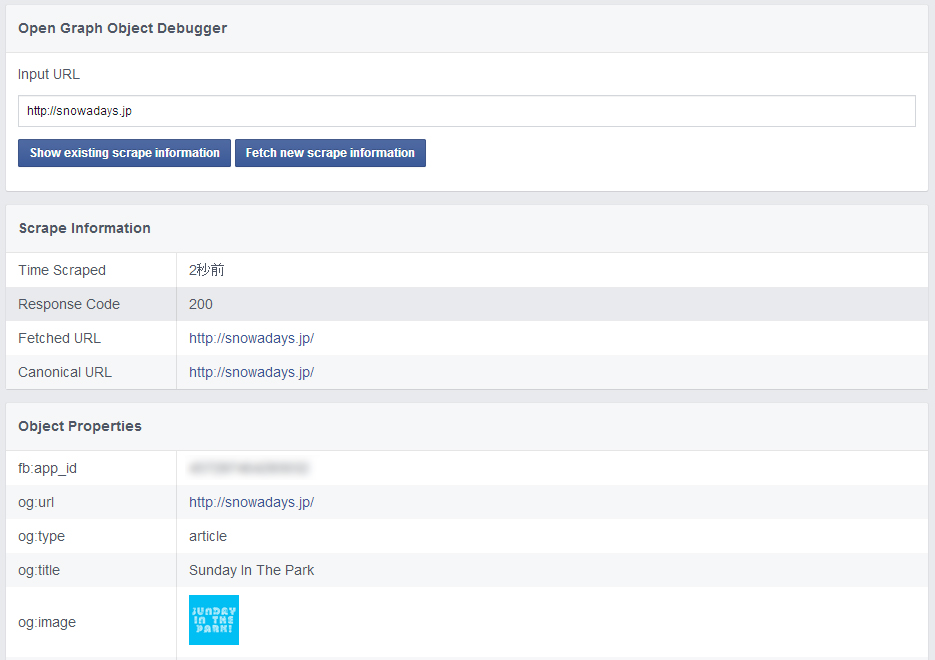Click the Sunday In The Park thumbnail image
This screenshot has width=935, height=660.
(x=214, y=620)
